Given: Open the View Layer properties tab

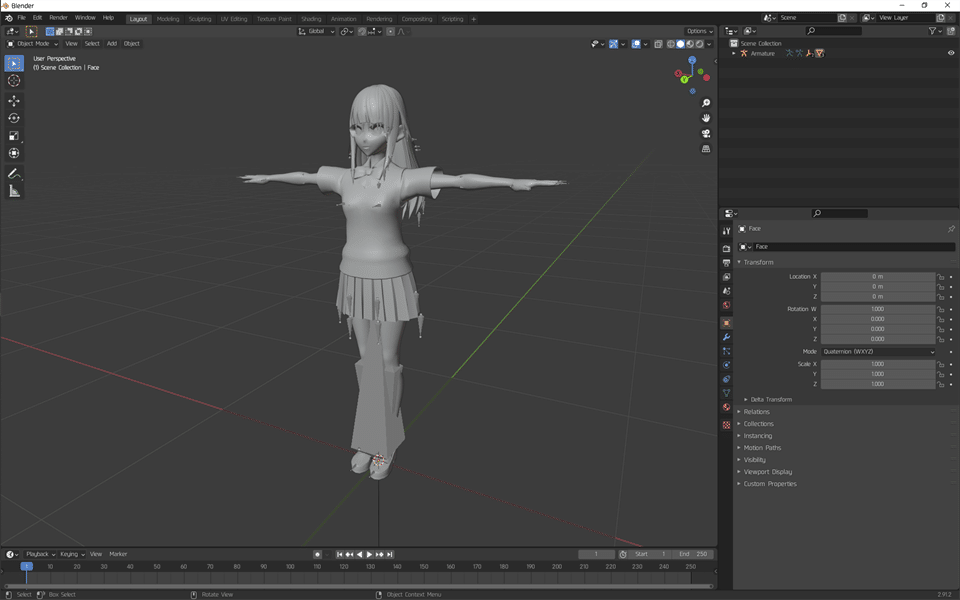Looking at the screenshot, I should pos(726,277).
